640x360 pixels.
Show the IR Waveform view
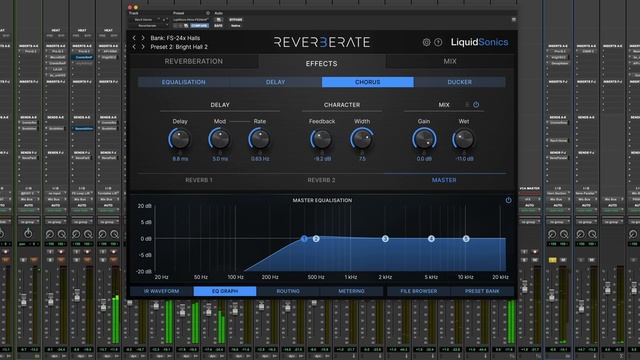coord(162,291)
